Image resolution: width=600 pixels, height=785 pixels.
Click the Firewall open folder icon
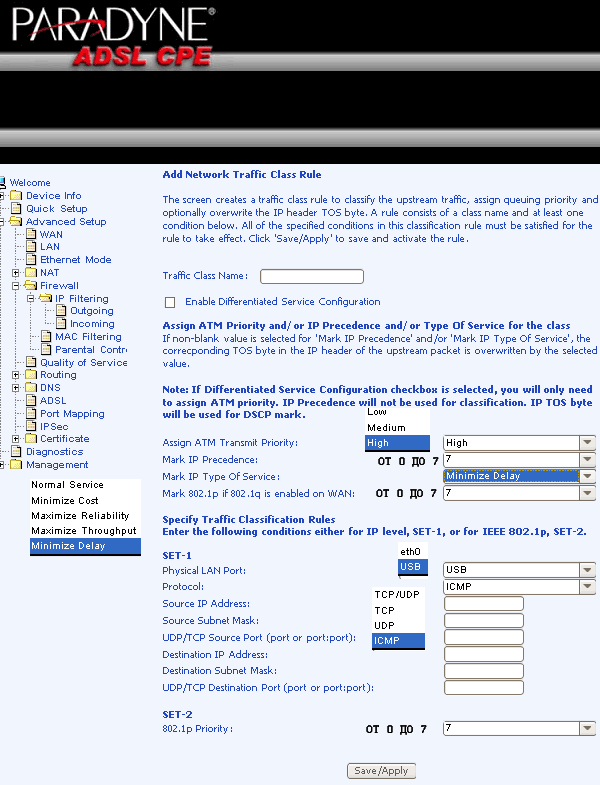tap(31, 285)
